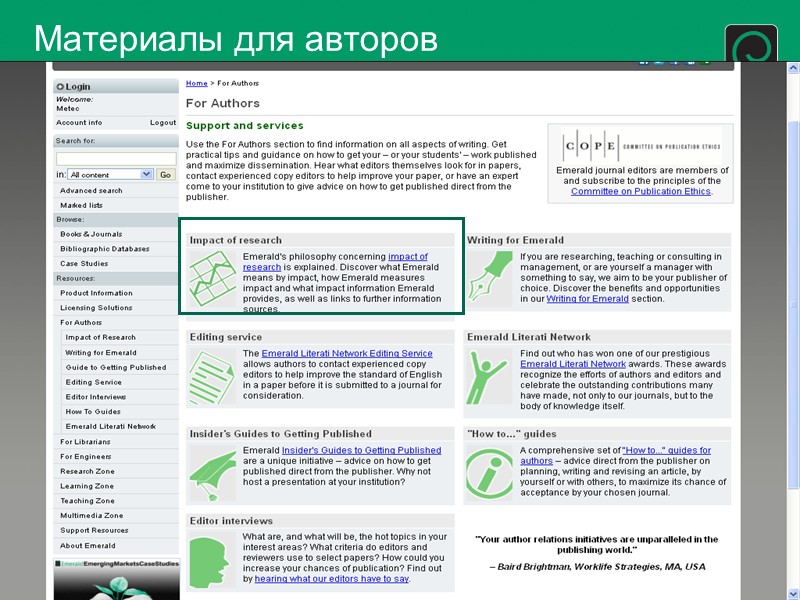This screenshot has height=600, width=800.
Task: Click the Login key icon in sidebar
Action: (61, 86)
